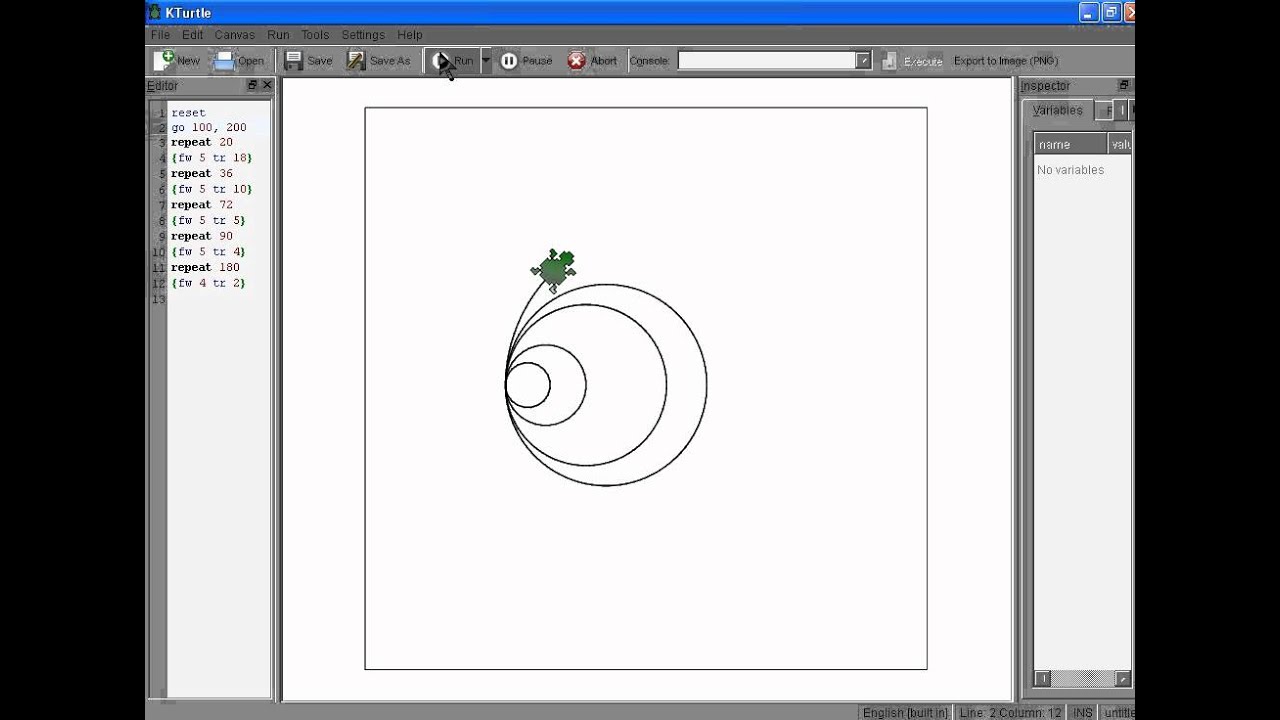This screenshot has width=1280, height=720.
Task: Expand the Console history dropdown
Action: [x=863, y=61]
